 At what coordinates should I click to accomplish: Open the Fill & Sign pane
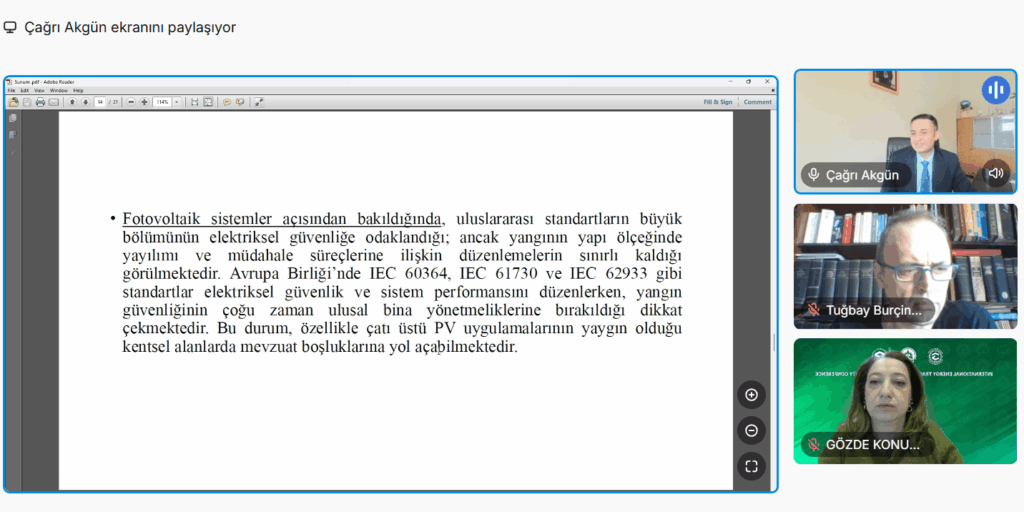[717, 102]
